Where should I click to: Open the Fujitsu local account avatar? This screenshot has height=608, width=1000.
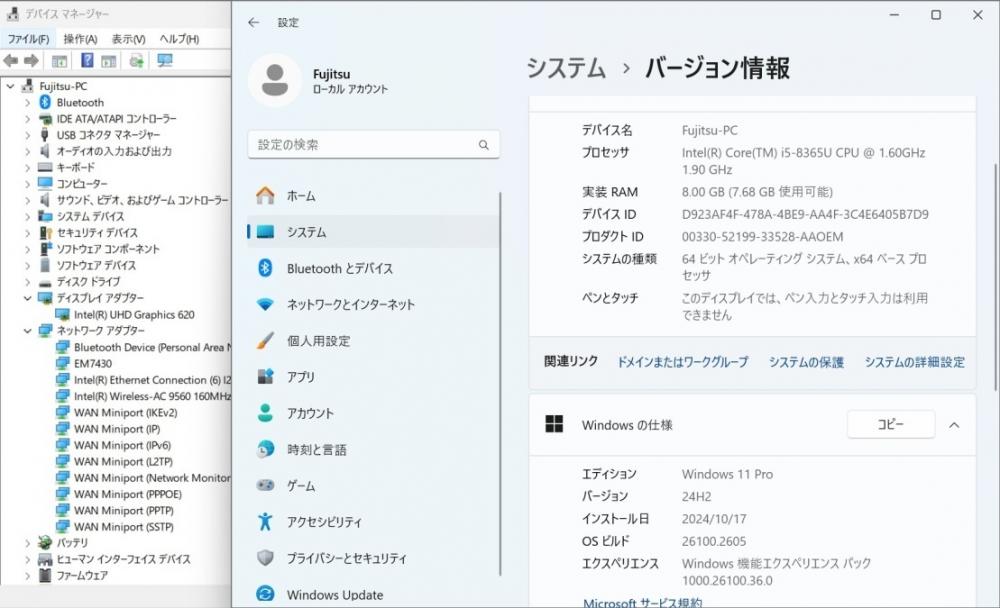pos(275,80)
